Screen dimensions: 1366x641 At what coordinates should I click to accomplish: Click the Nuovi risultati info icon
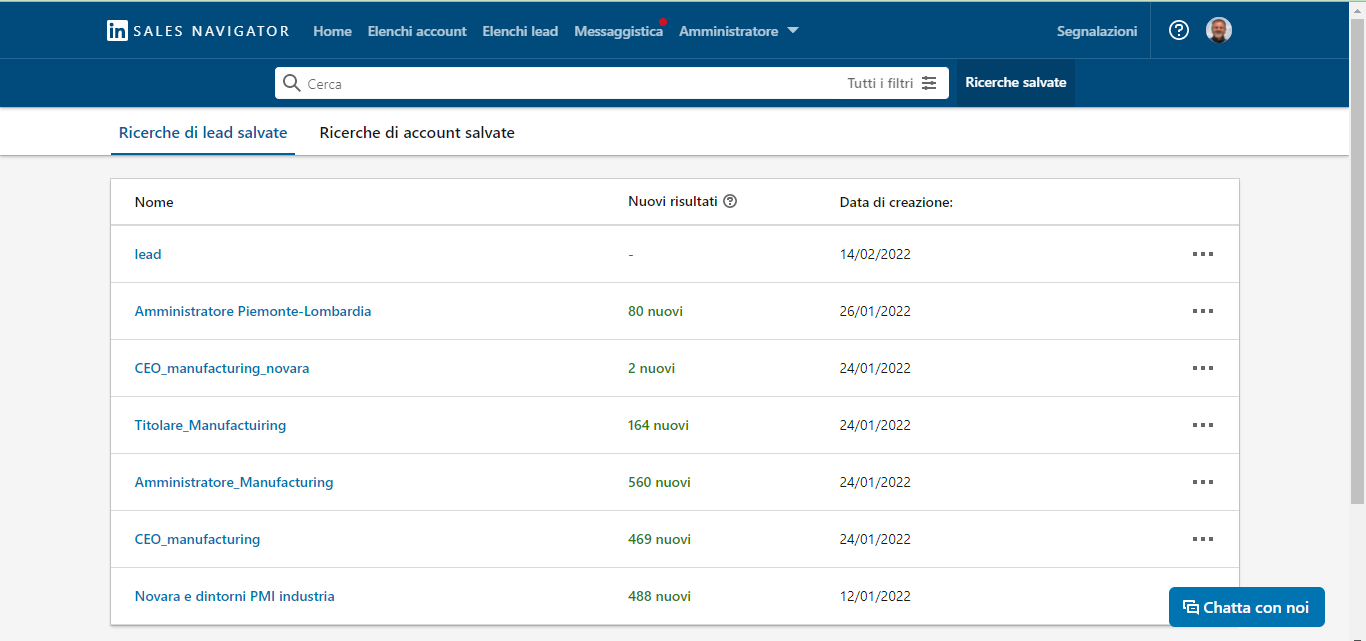coord(730,201)
